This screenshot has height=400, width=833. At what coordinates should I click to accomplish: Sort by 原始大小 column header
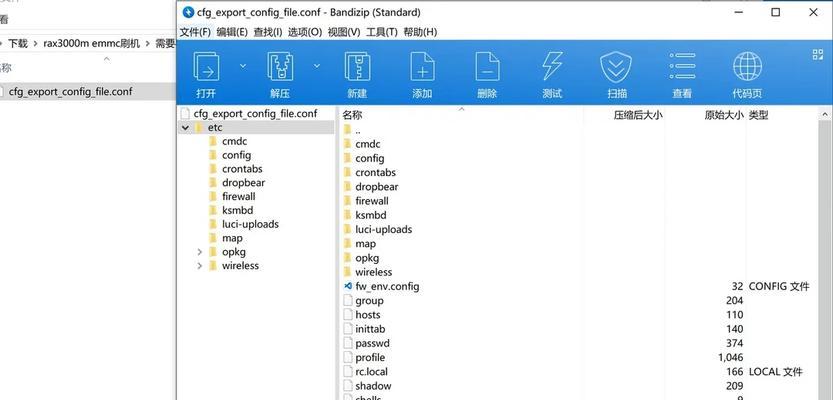(724, 115)
